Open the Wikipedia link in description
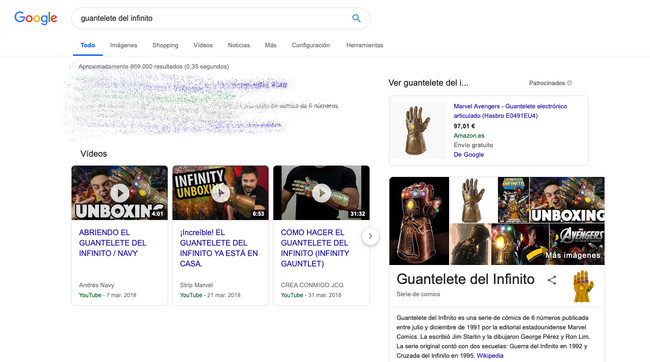 [x=490, y=356]
